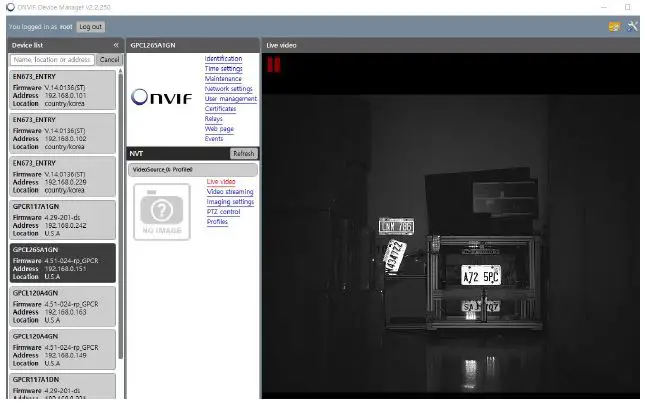
Task: Click the NO IMAGE snapshot thumbnail
Action: click(162, 211)
